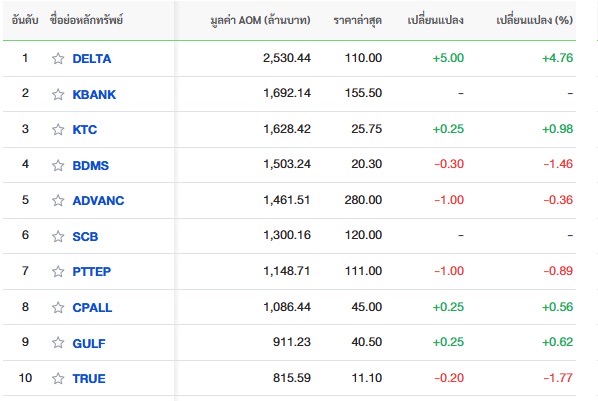This screenshot has width=598, height=401.
Task: Sort by ราคาล่าสุด column header
Action: coord(357,20)
